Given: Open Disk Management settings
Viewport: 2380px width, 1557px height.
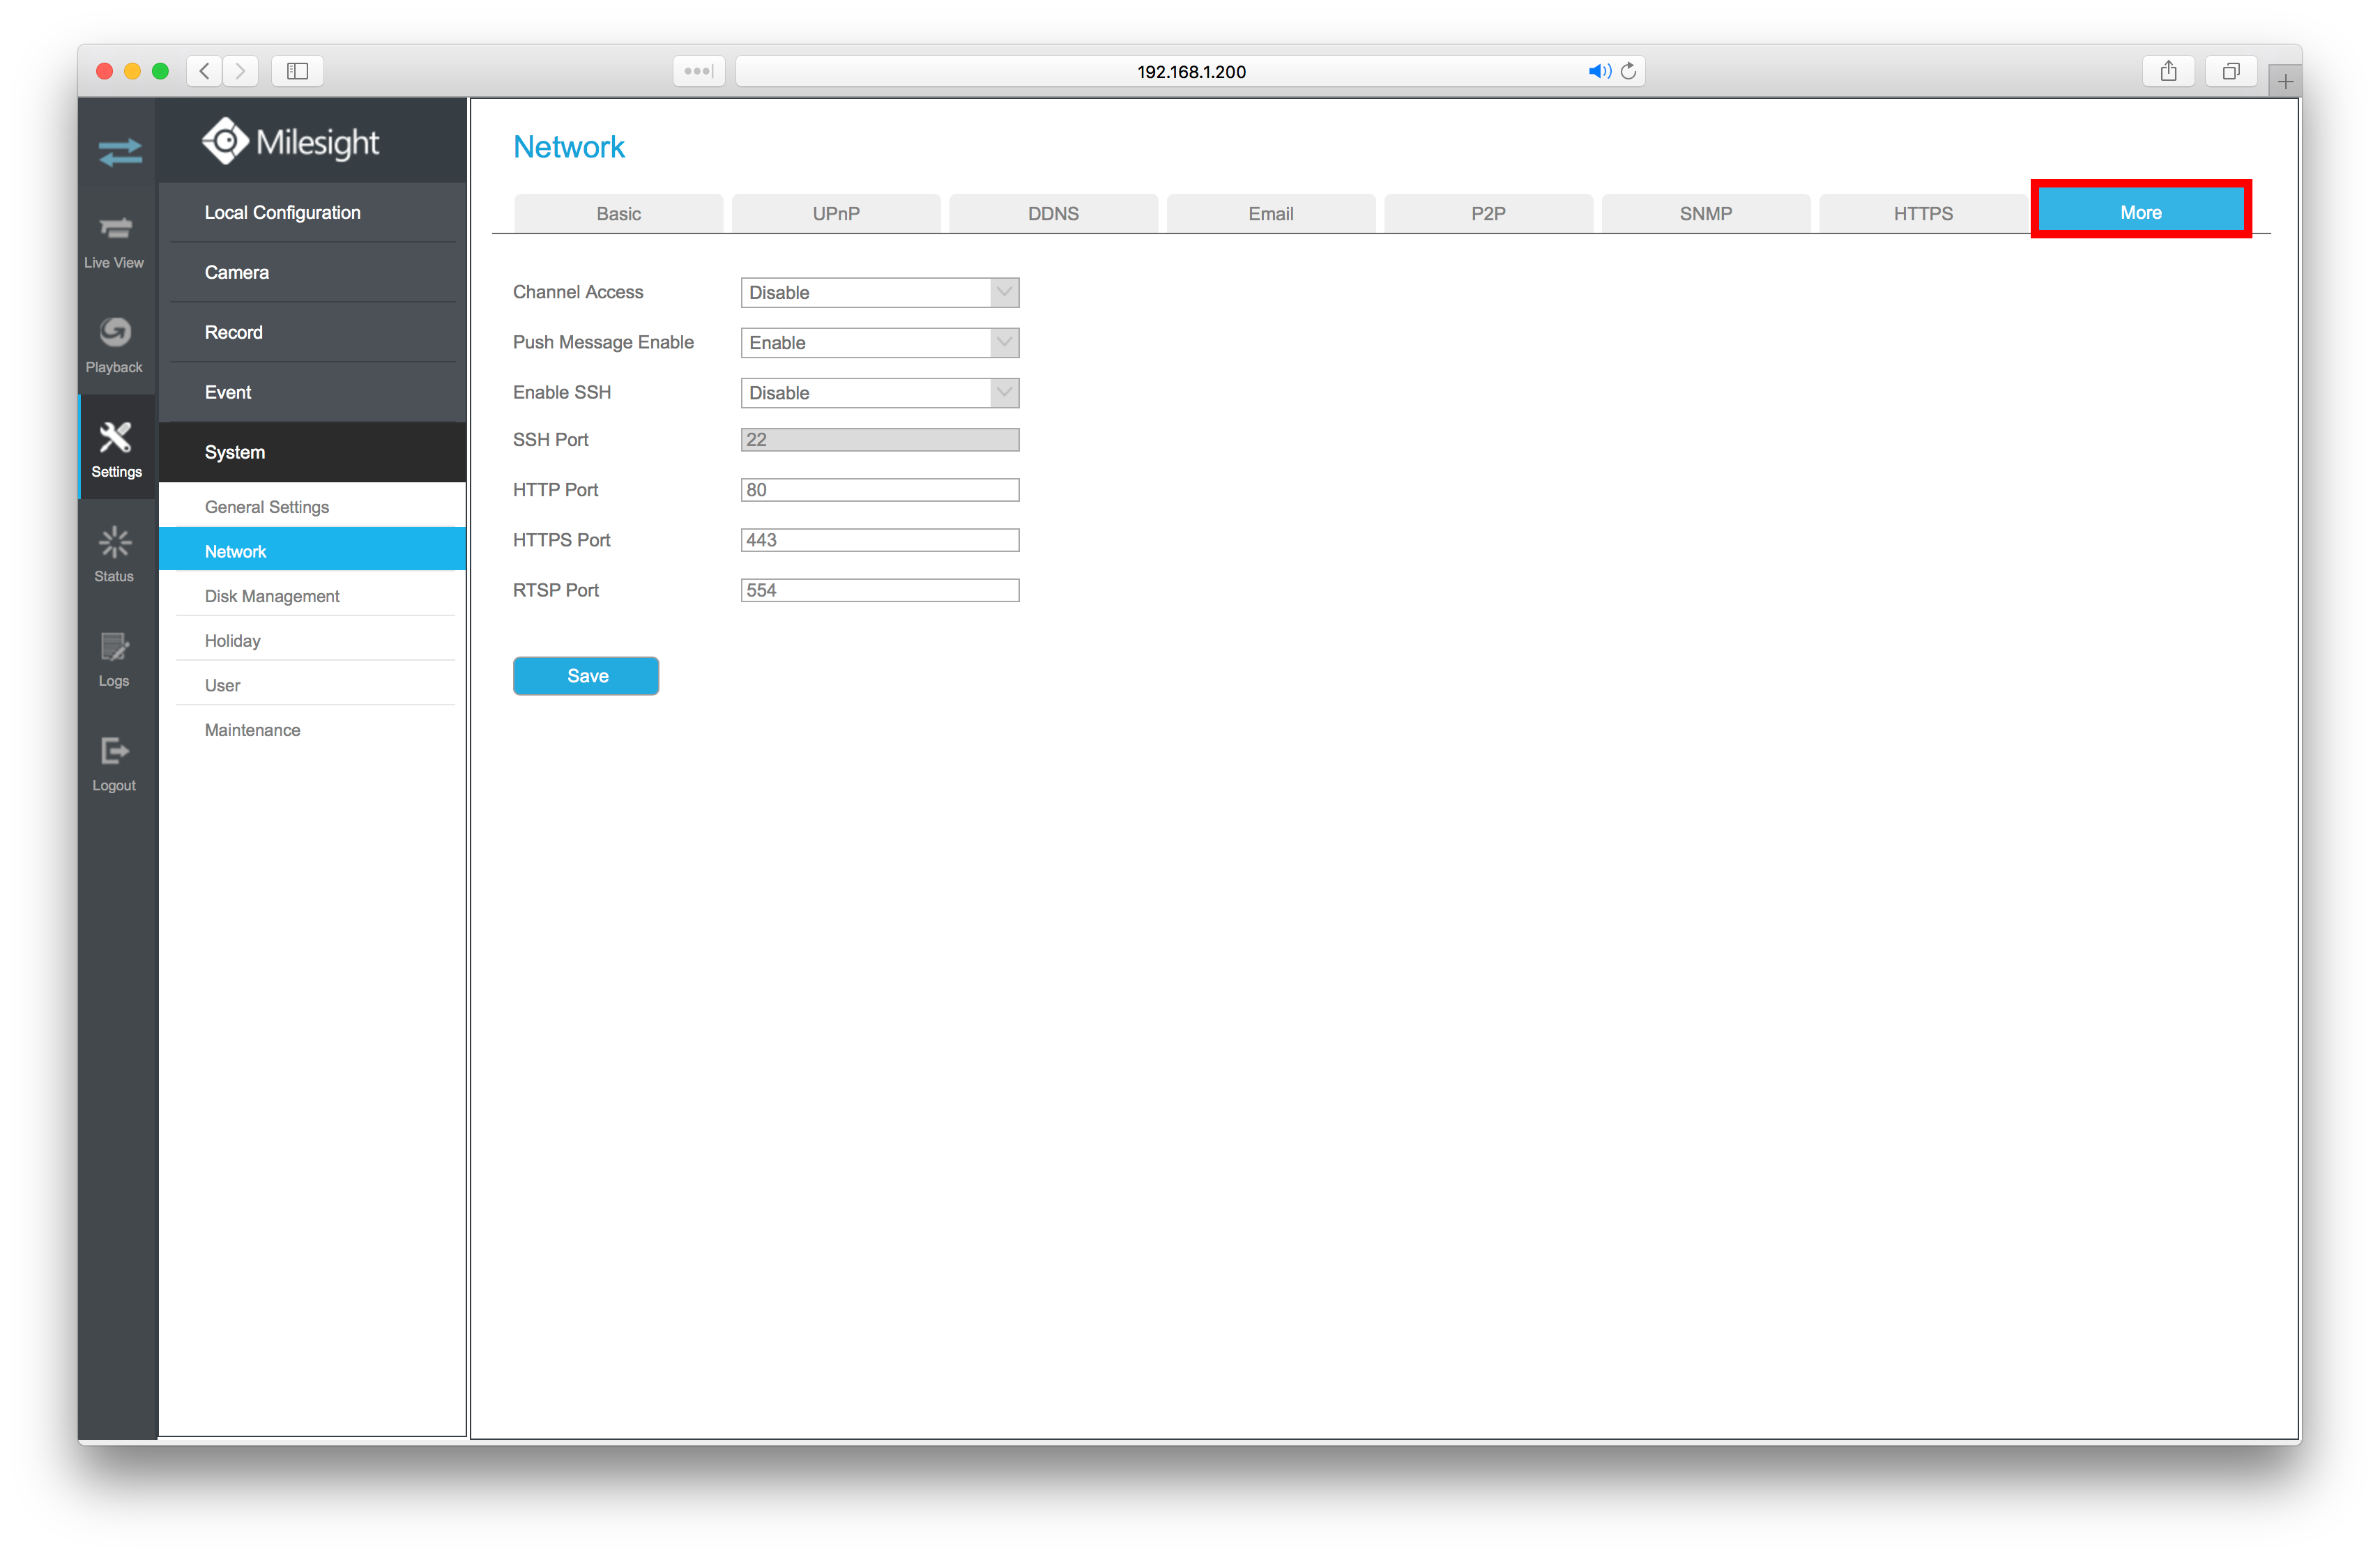Looking at the screenshot, I should pos(272,596).
